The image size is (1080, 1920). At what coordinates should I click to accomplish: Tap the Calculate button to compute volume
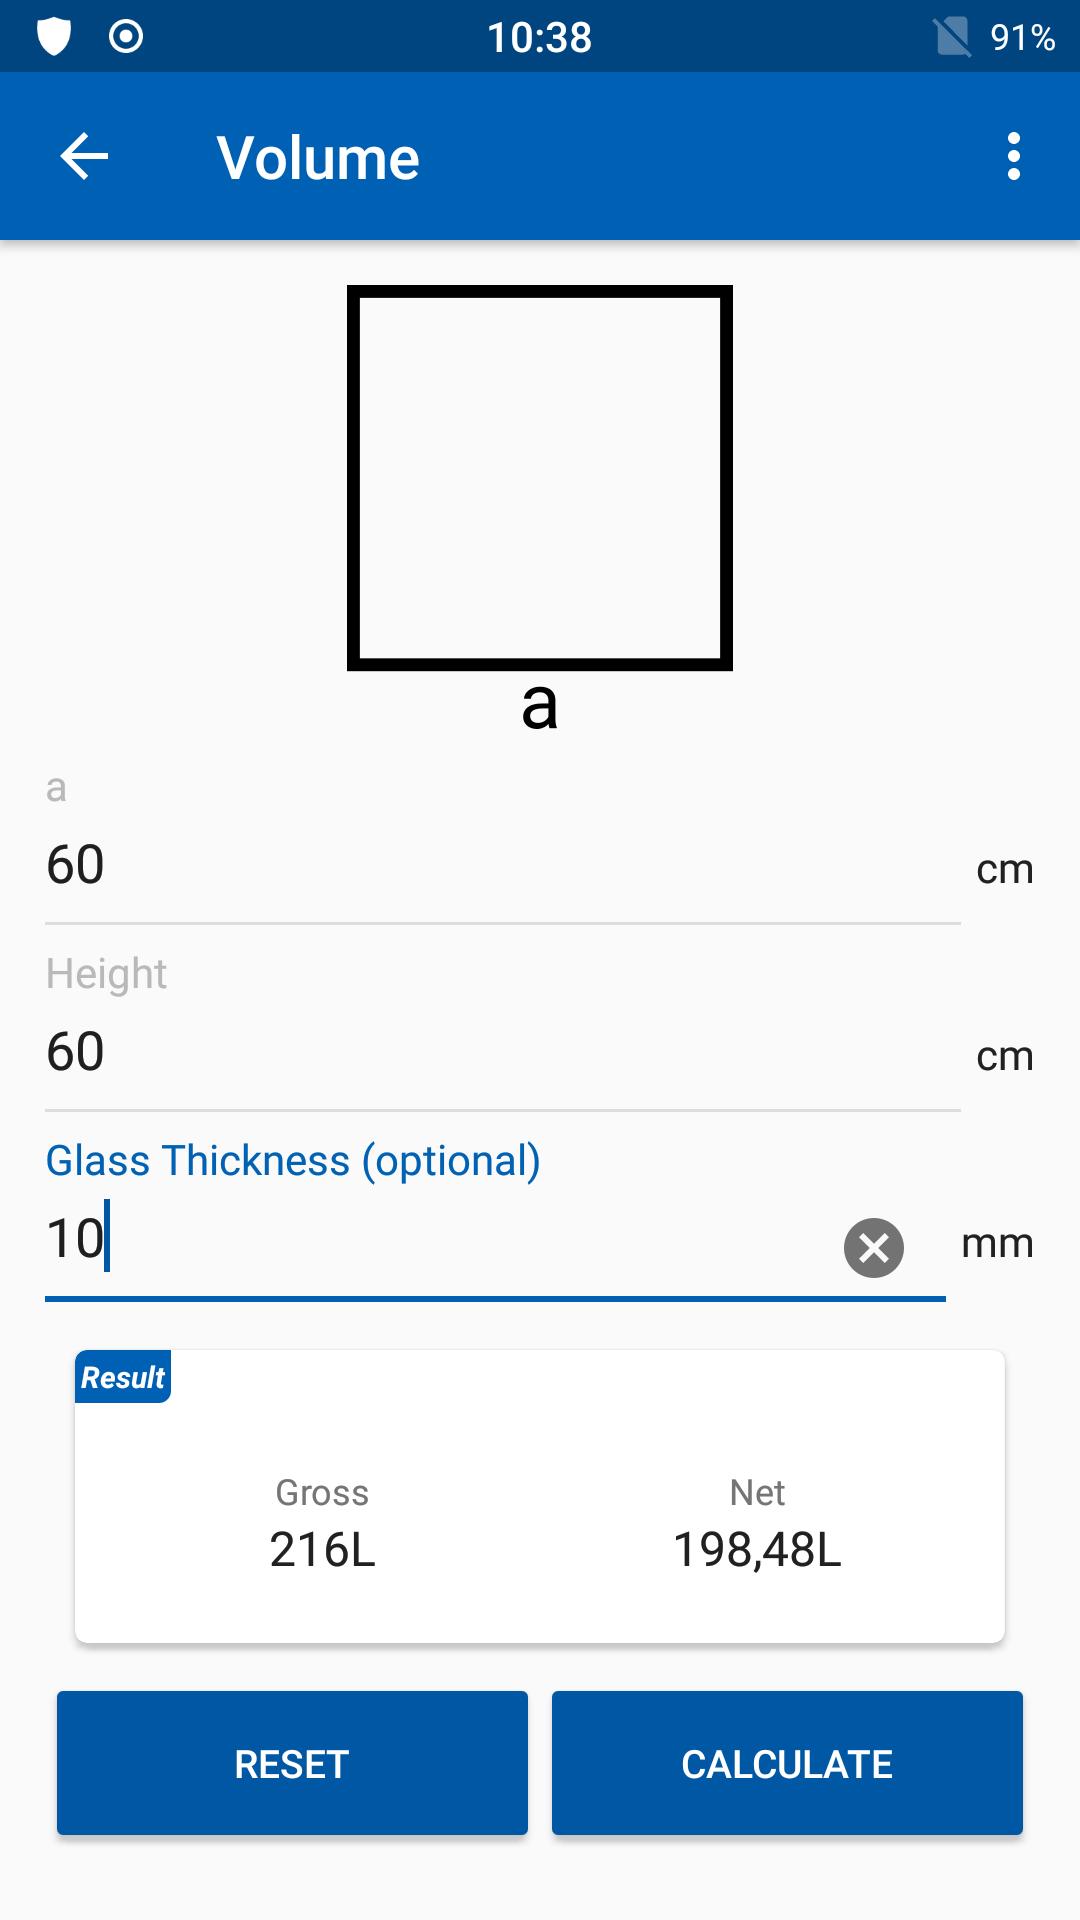pyautogui.click(x=786, y=1763)
